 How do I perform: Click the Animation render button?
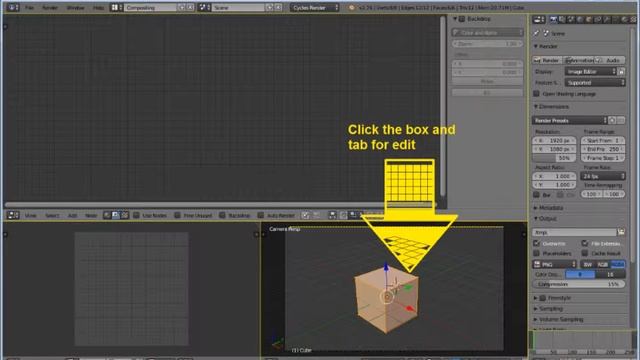[x=579, y=60]
